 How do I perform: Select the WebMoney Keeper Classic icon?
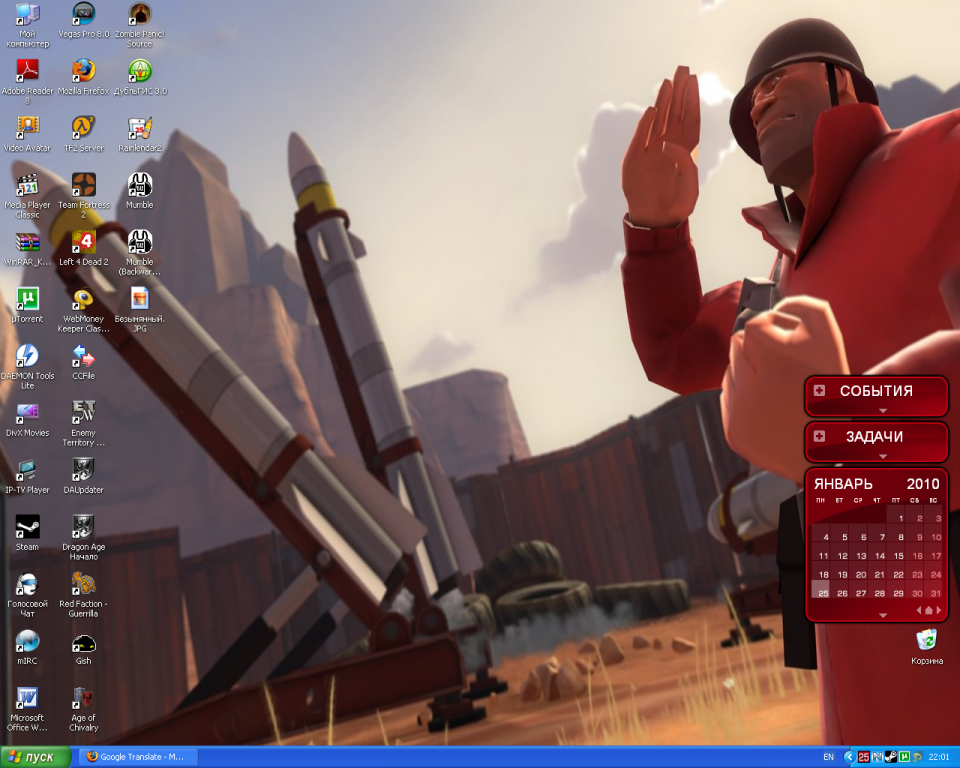83,309
